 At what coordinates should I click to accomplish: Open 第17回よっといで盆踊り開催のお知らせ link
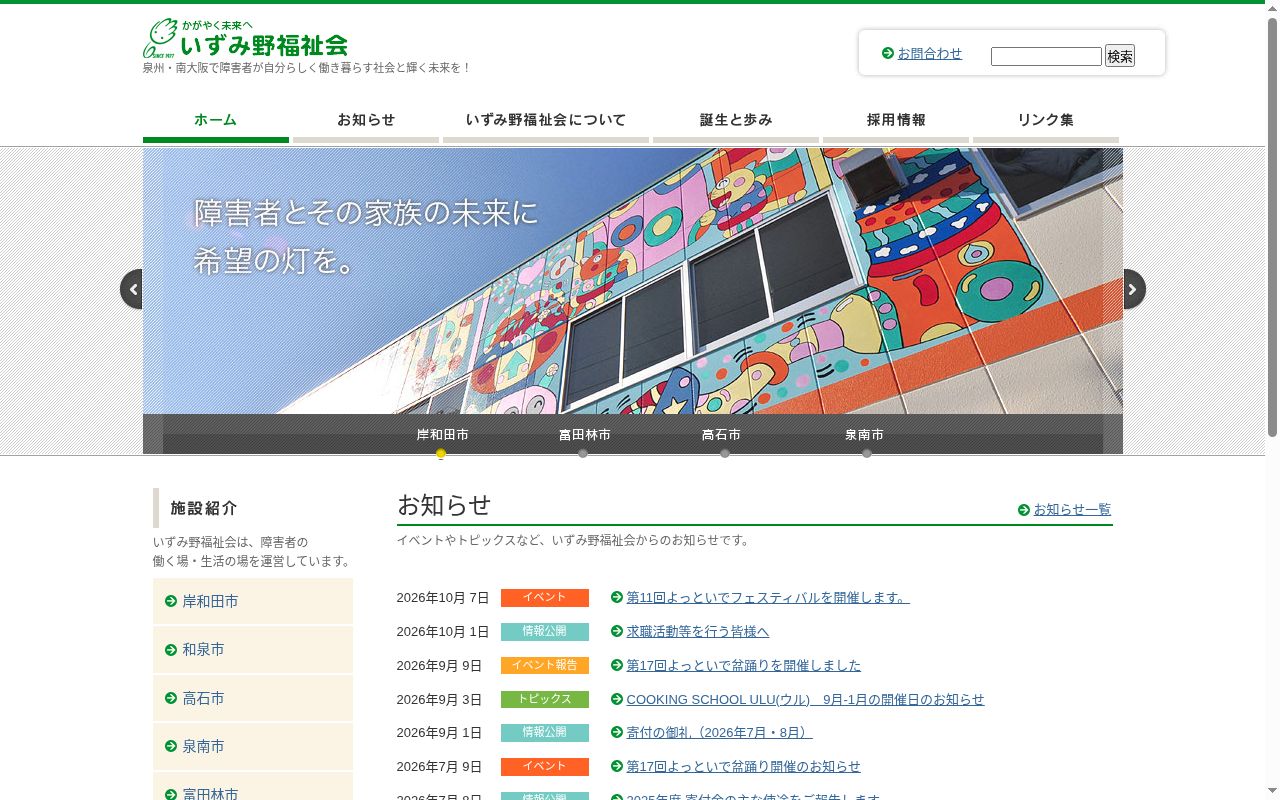(744, 767)
